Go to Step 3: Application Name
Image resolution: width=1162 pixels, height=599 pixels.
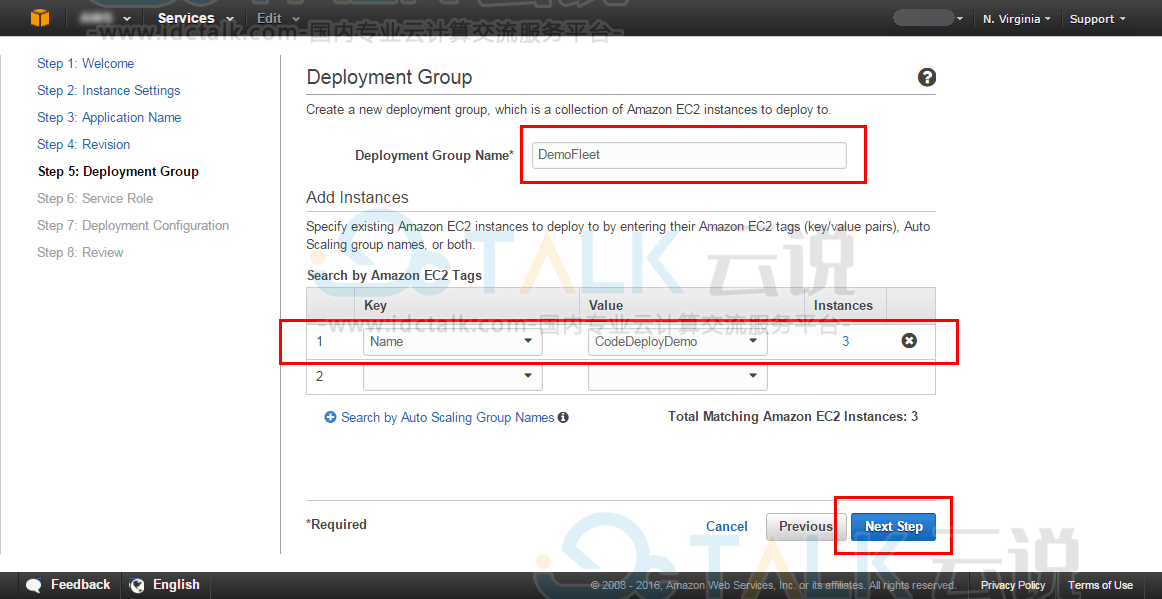coord(109,117)
